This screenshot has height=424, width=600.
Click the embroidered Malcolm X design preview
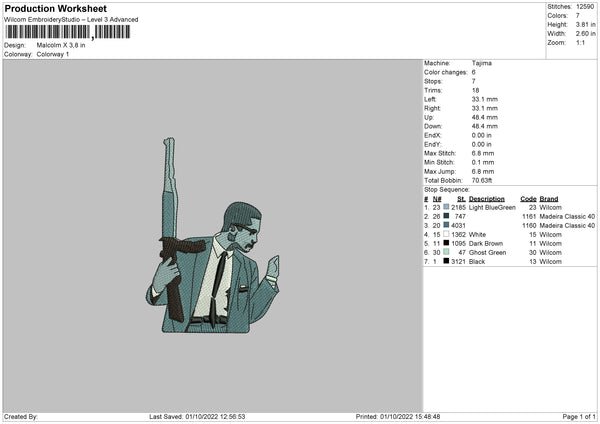coord(213,236)
